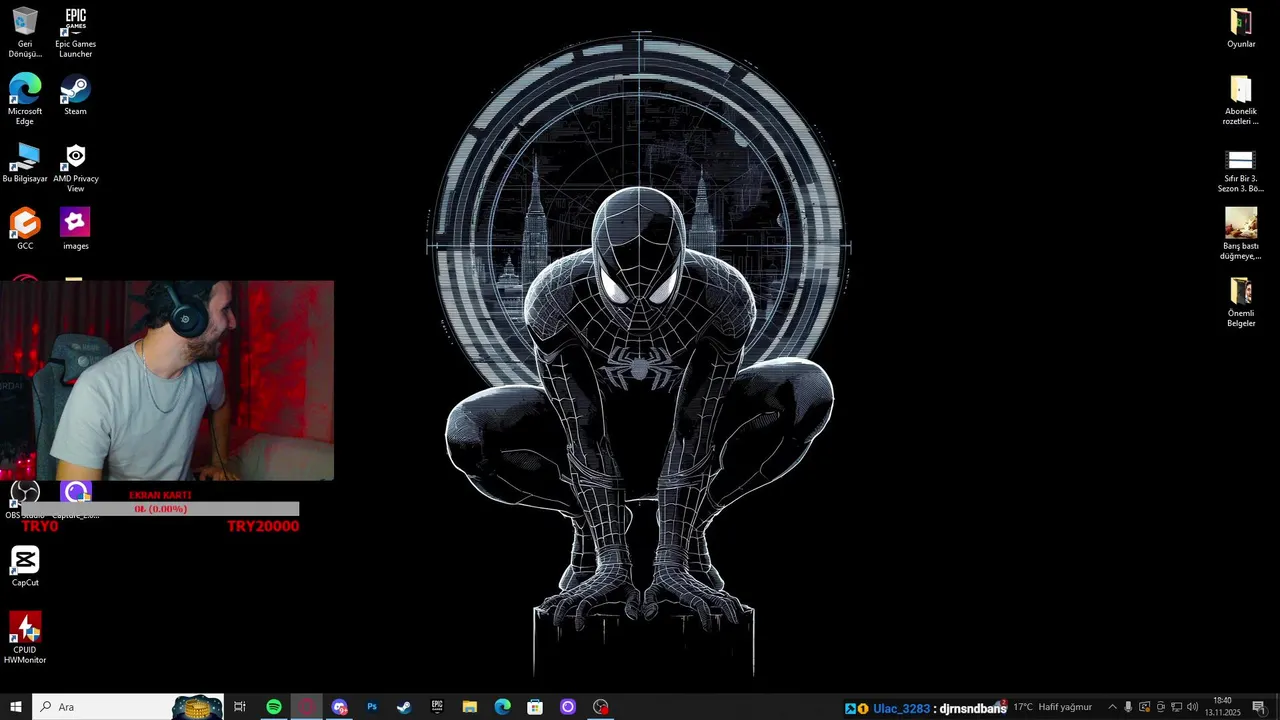Open the Bu Bilgisayar desktop icon
The height and width of the screenshot is (720, 1280).
tap(25, 162)
